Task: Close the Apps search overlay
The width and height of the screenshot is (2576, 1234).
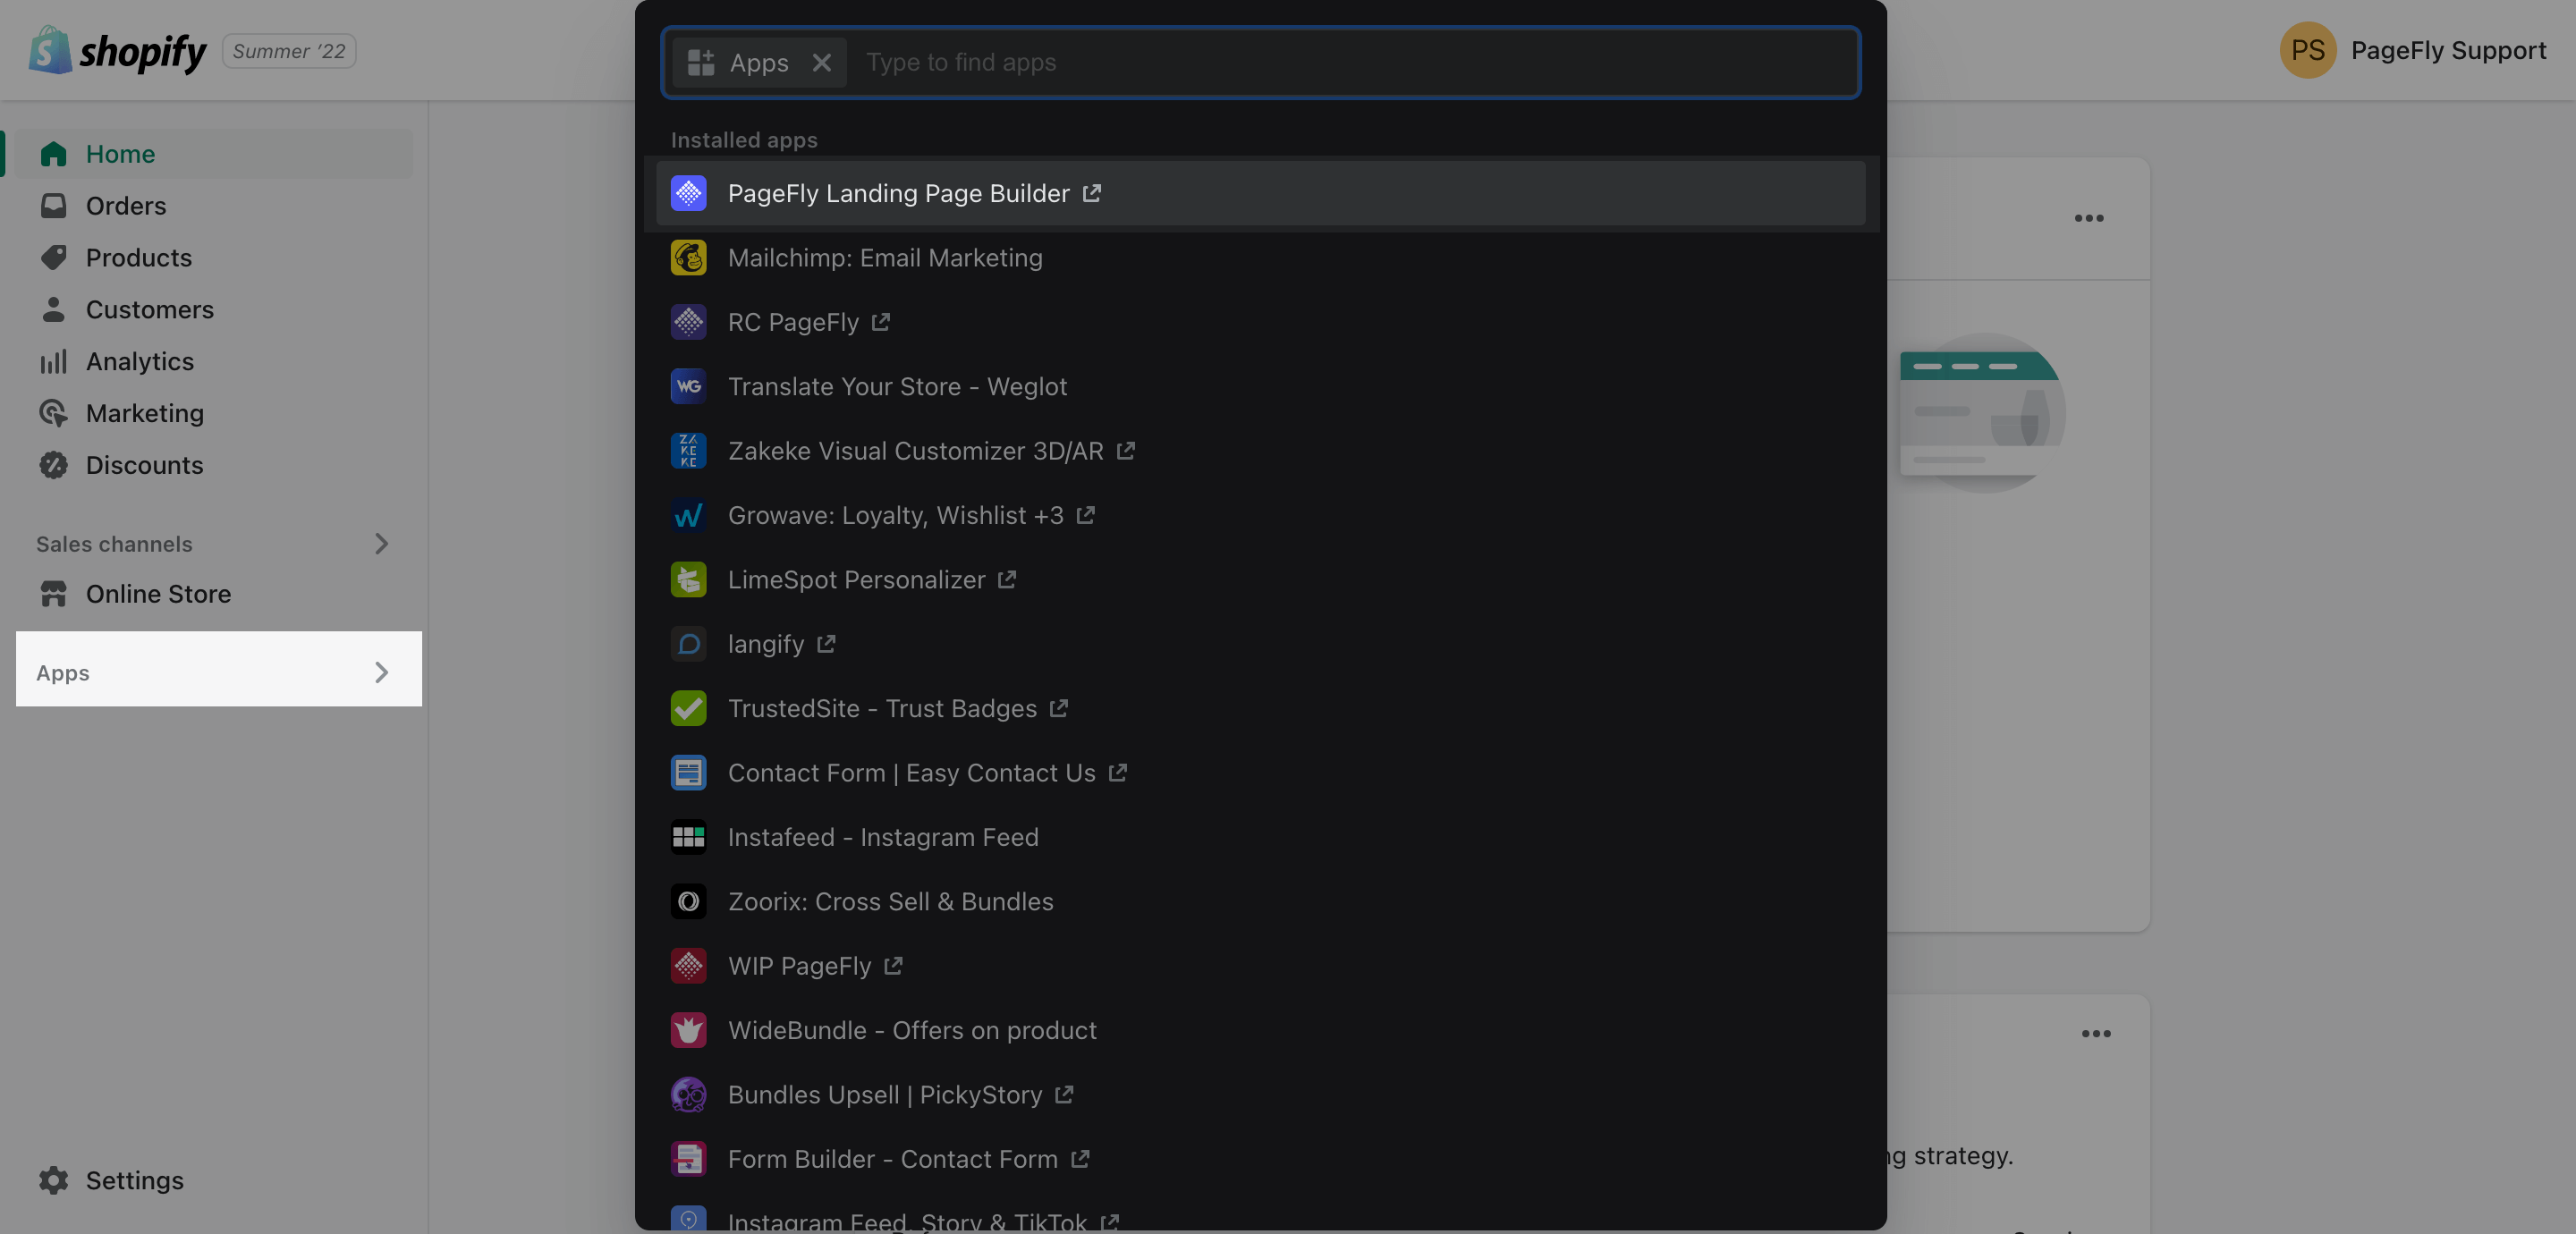Action: point(823,63)
